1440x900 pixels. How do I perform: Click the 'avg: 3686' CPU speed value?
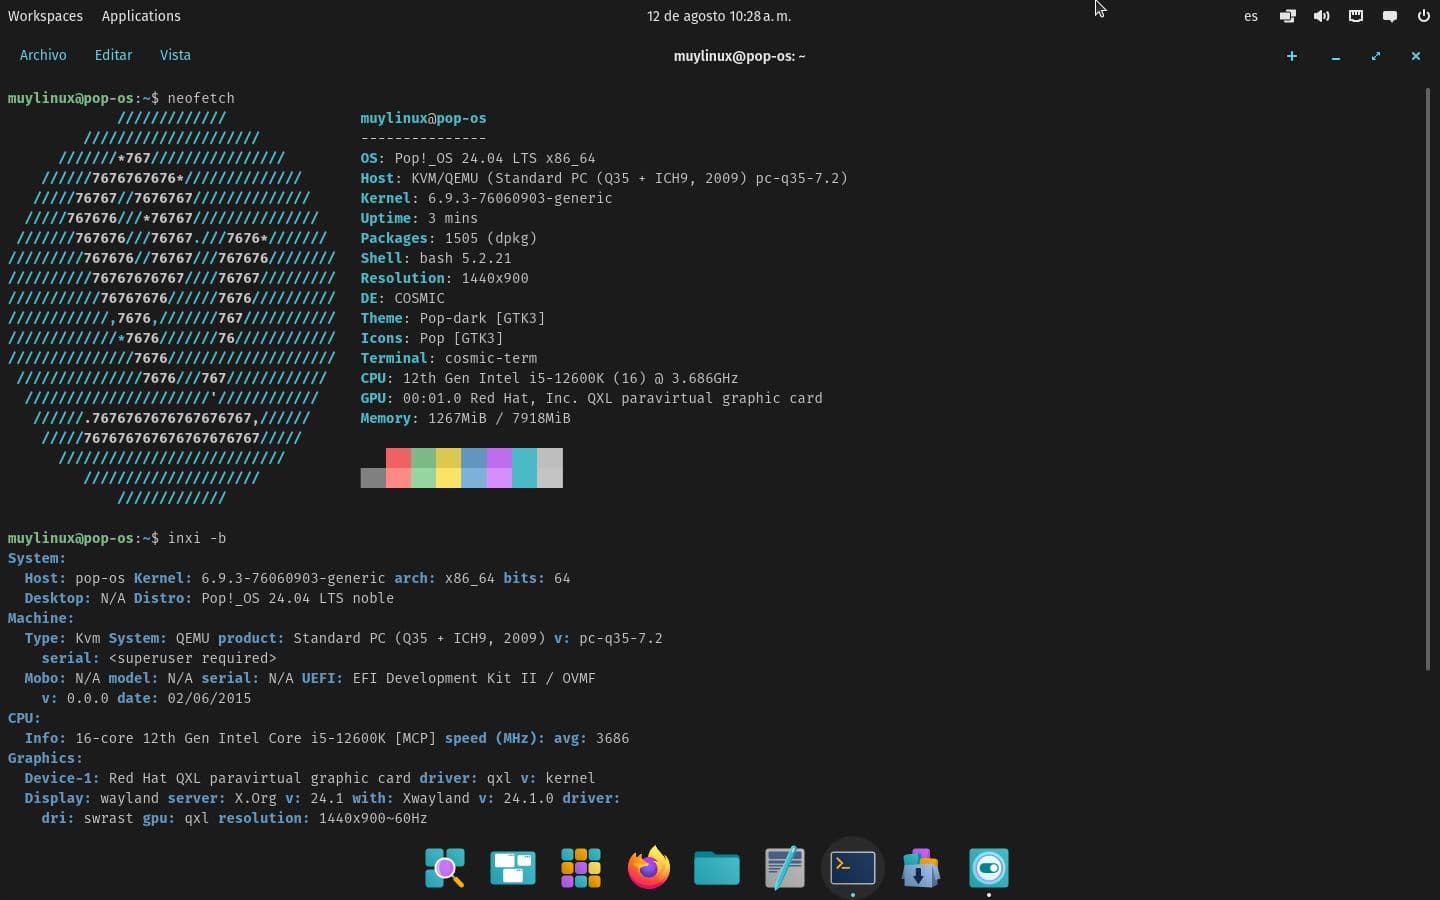(591, 738)
